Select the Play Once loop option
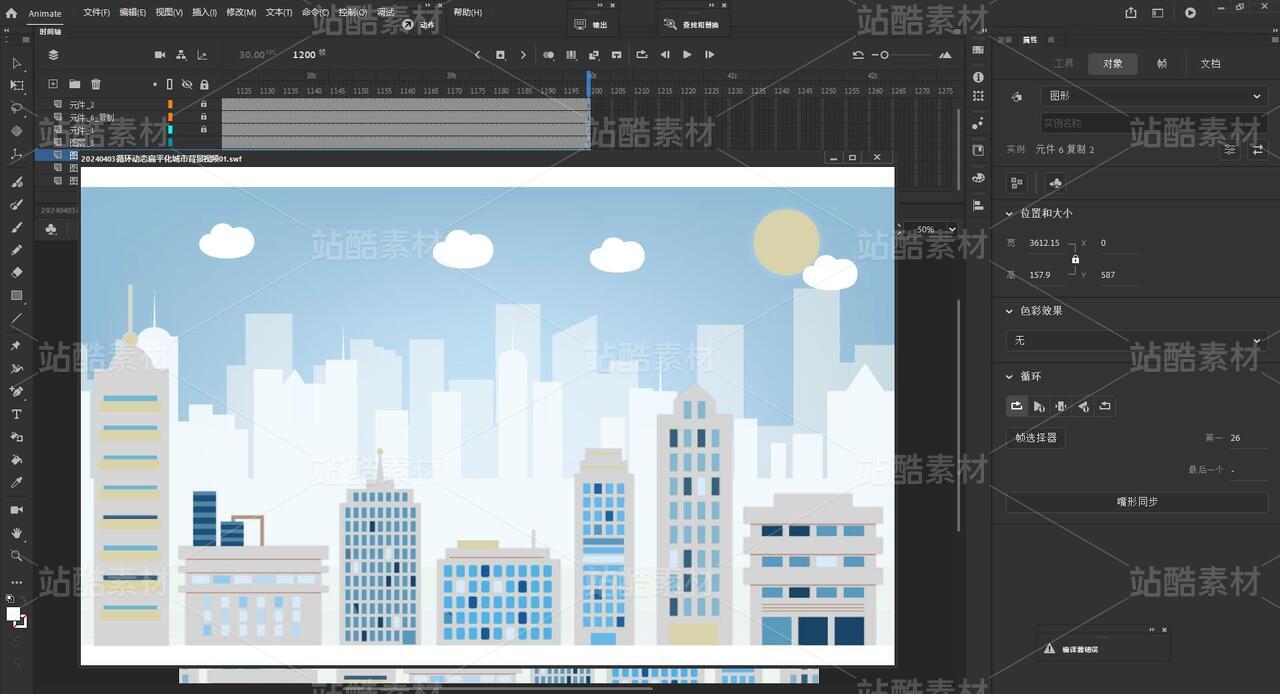Screen dimensions: 1280x694 coord(1039,406)
